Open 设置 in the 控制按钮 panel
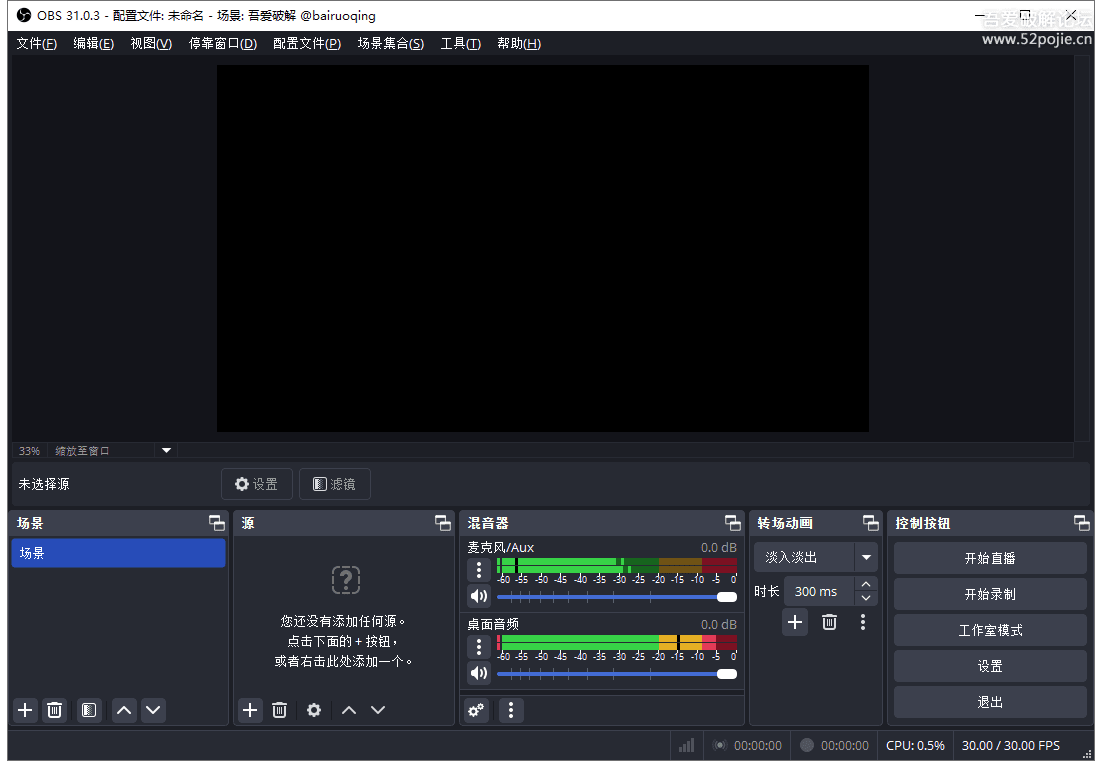1102x768 pixels. [990, 666]
